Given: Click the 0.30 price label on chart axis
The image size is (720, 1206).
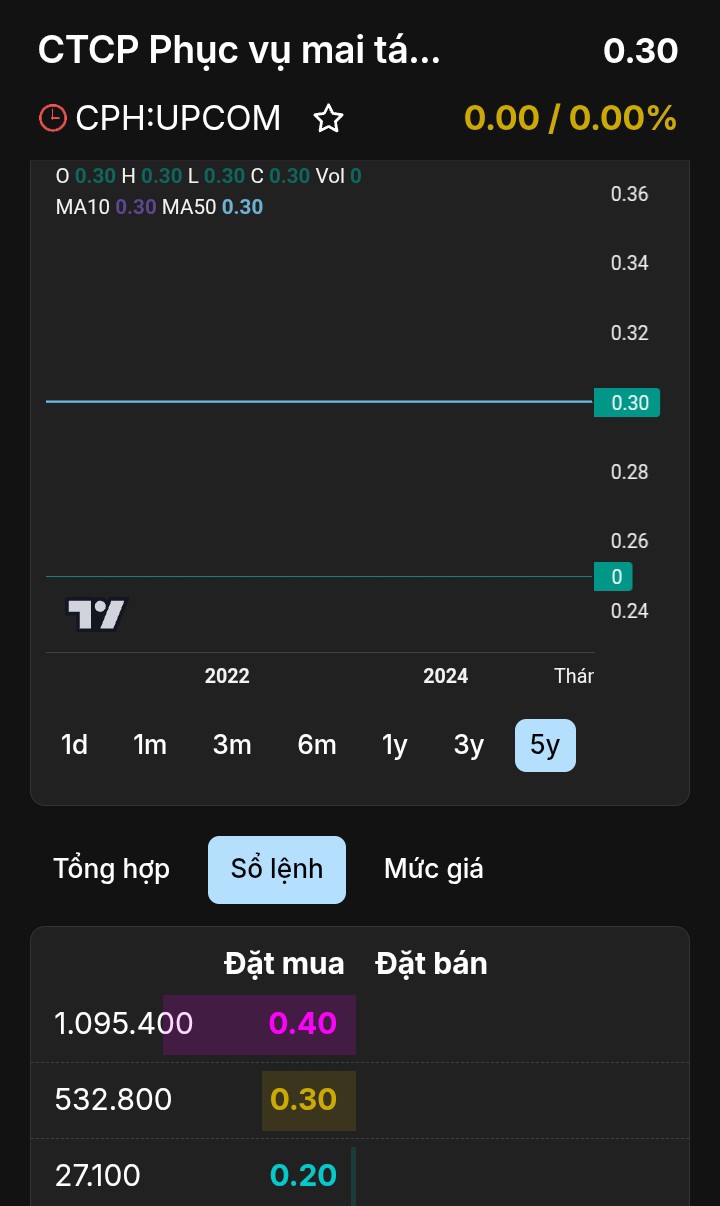Looking at the screenshot, I should (x=628, y=403).
